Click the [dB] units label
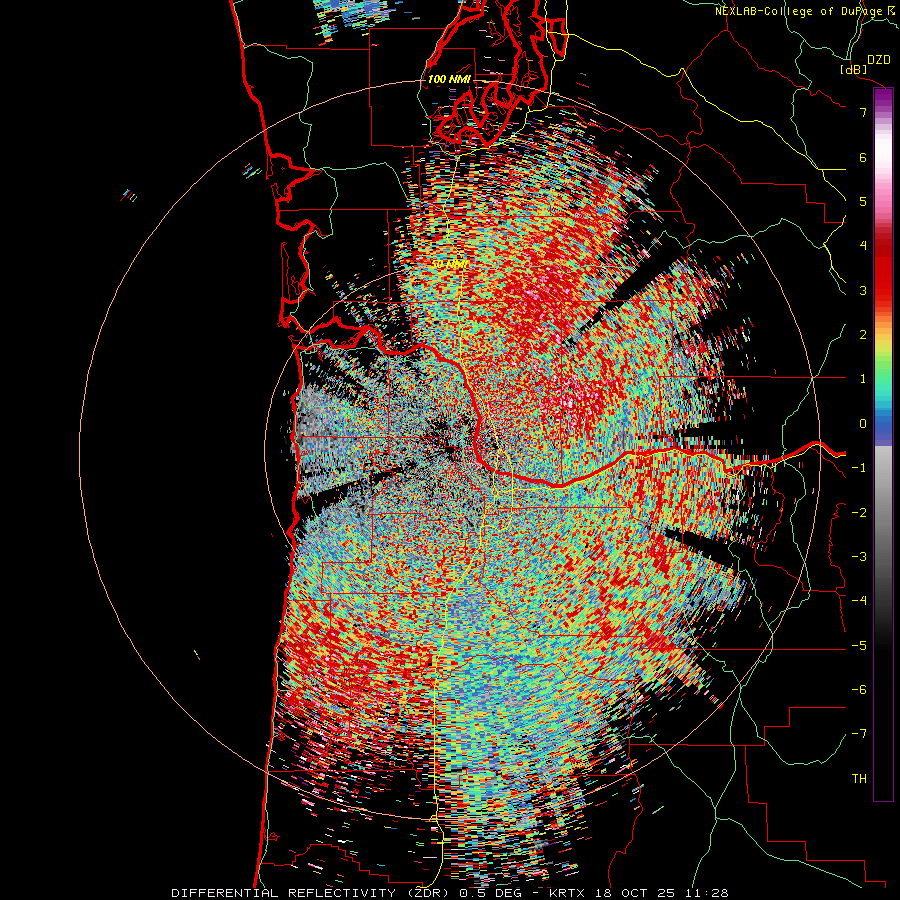Viewport: 900px width, 900px height. click(x=854, y=69)
